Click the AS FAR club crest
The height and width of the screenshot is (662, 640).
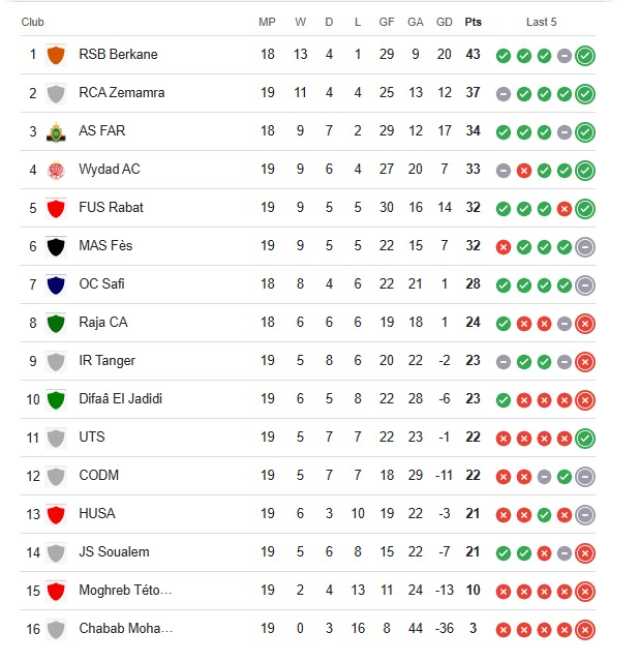pyautogui.click(x=56, y=132)
